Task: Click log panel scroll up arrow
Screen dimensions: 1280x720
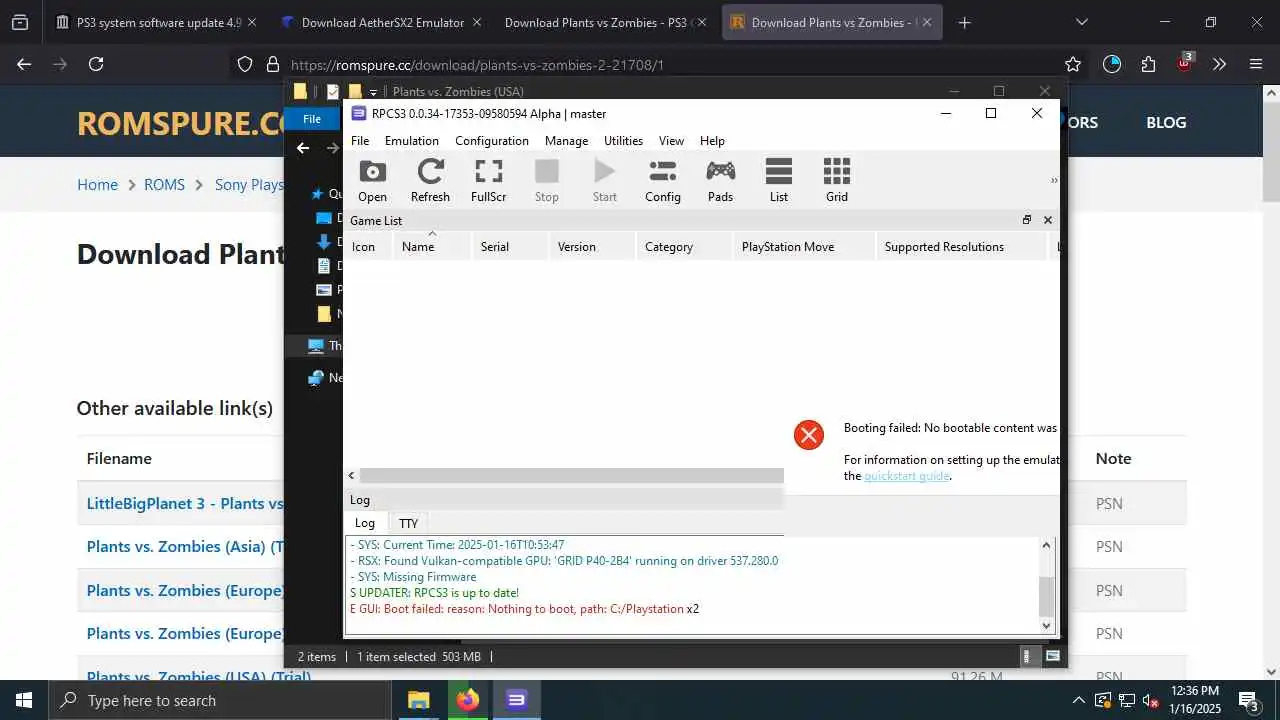Action: point(1047,545)
